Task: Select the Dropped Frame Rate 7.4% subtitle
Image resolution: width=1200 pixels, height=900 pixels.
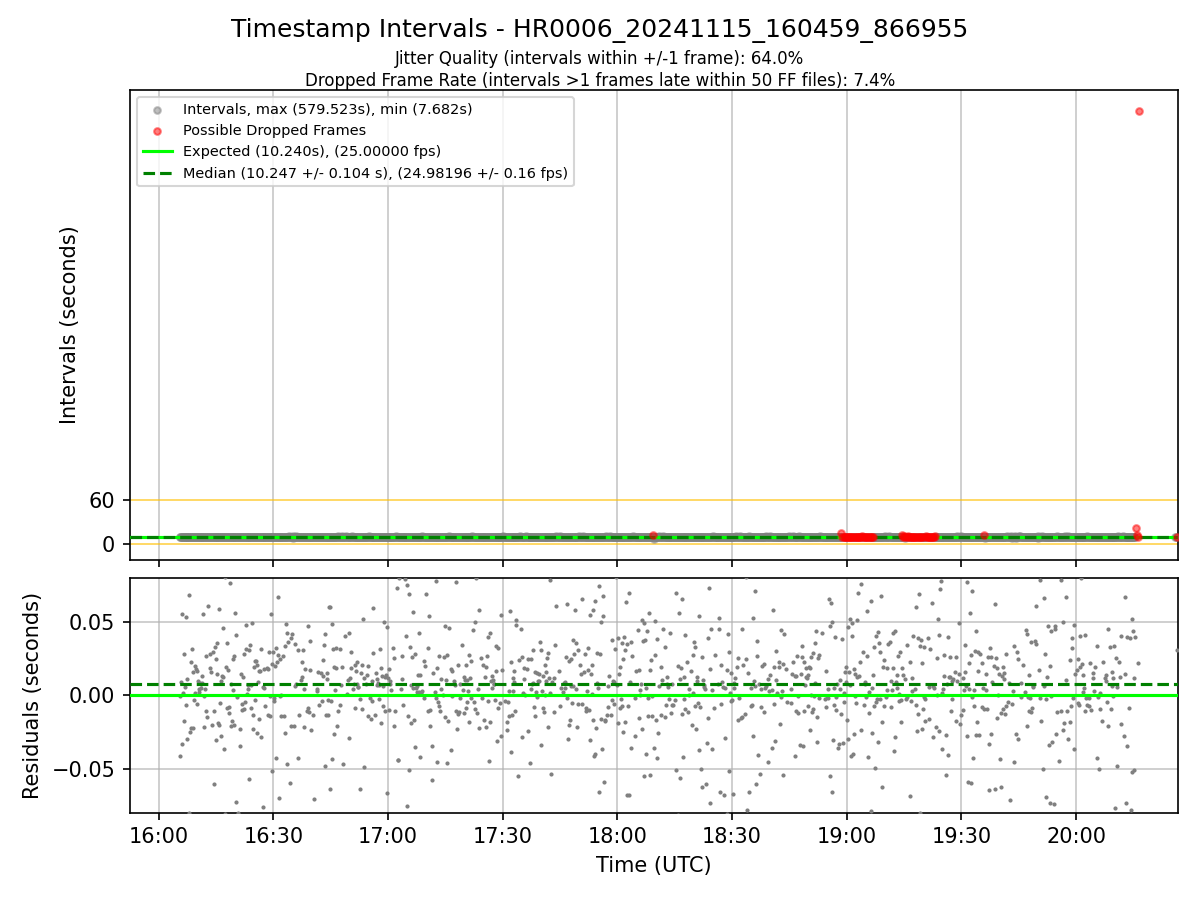Action: (599, 79)
